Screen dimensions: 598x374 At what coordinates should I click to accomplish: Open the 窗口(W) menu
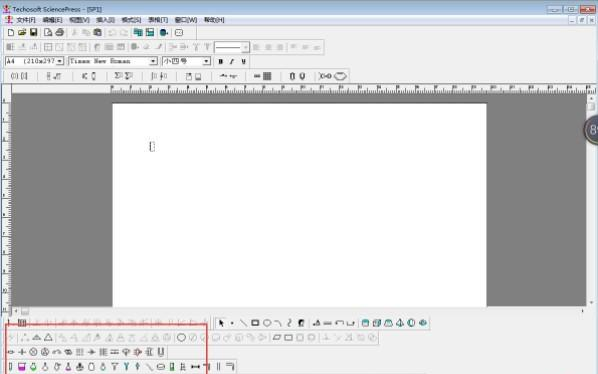pyautogui.click(x=186, y=20)
